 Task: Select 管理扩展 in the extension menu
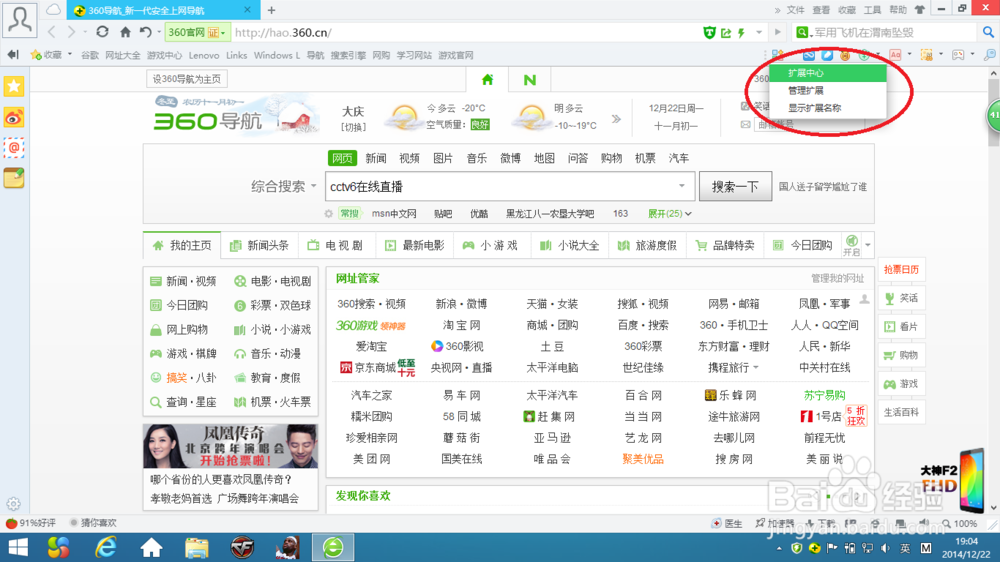click(x=828, y=91)
